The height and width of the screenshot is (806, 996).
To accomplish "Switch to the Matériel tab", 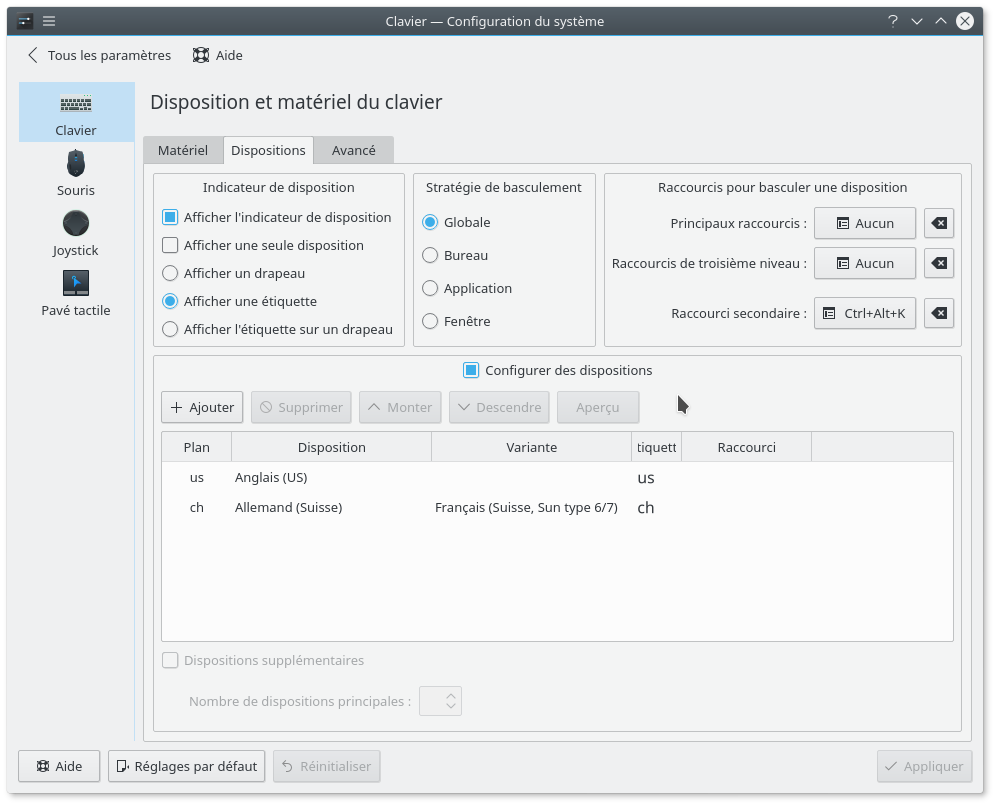I will pyautogui.click(x=183, y=151).
